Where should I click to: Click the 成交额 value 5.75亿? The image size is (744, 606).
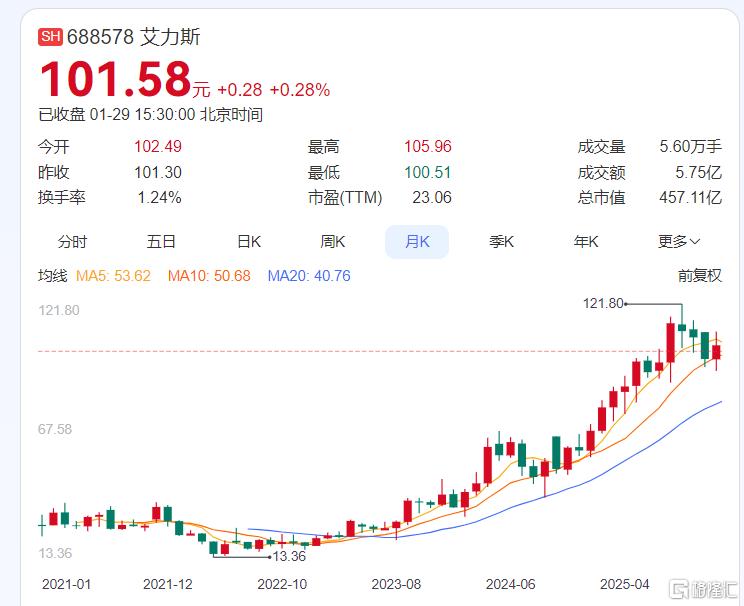pyautogui.click(x=698, y=172)
